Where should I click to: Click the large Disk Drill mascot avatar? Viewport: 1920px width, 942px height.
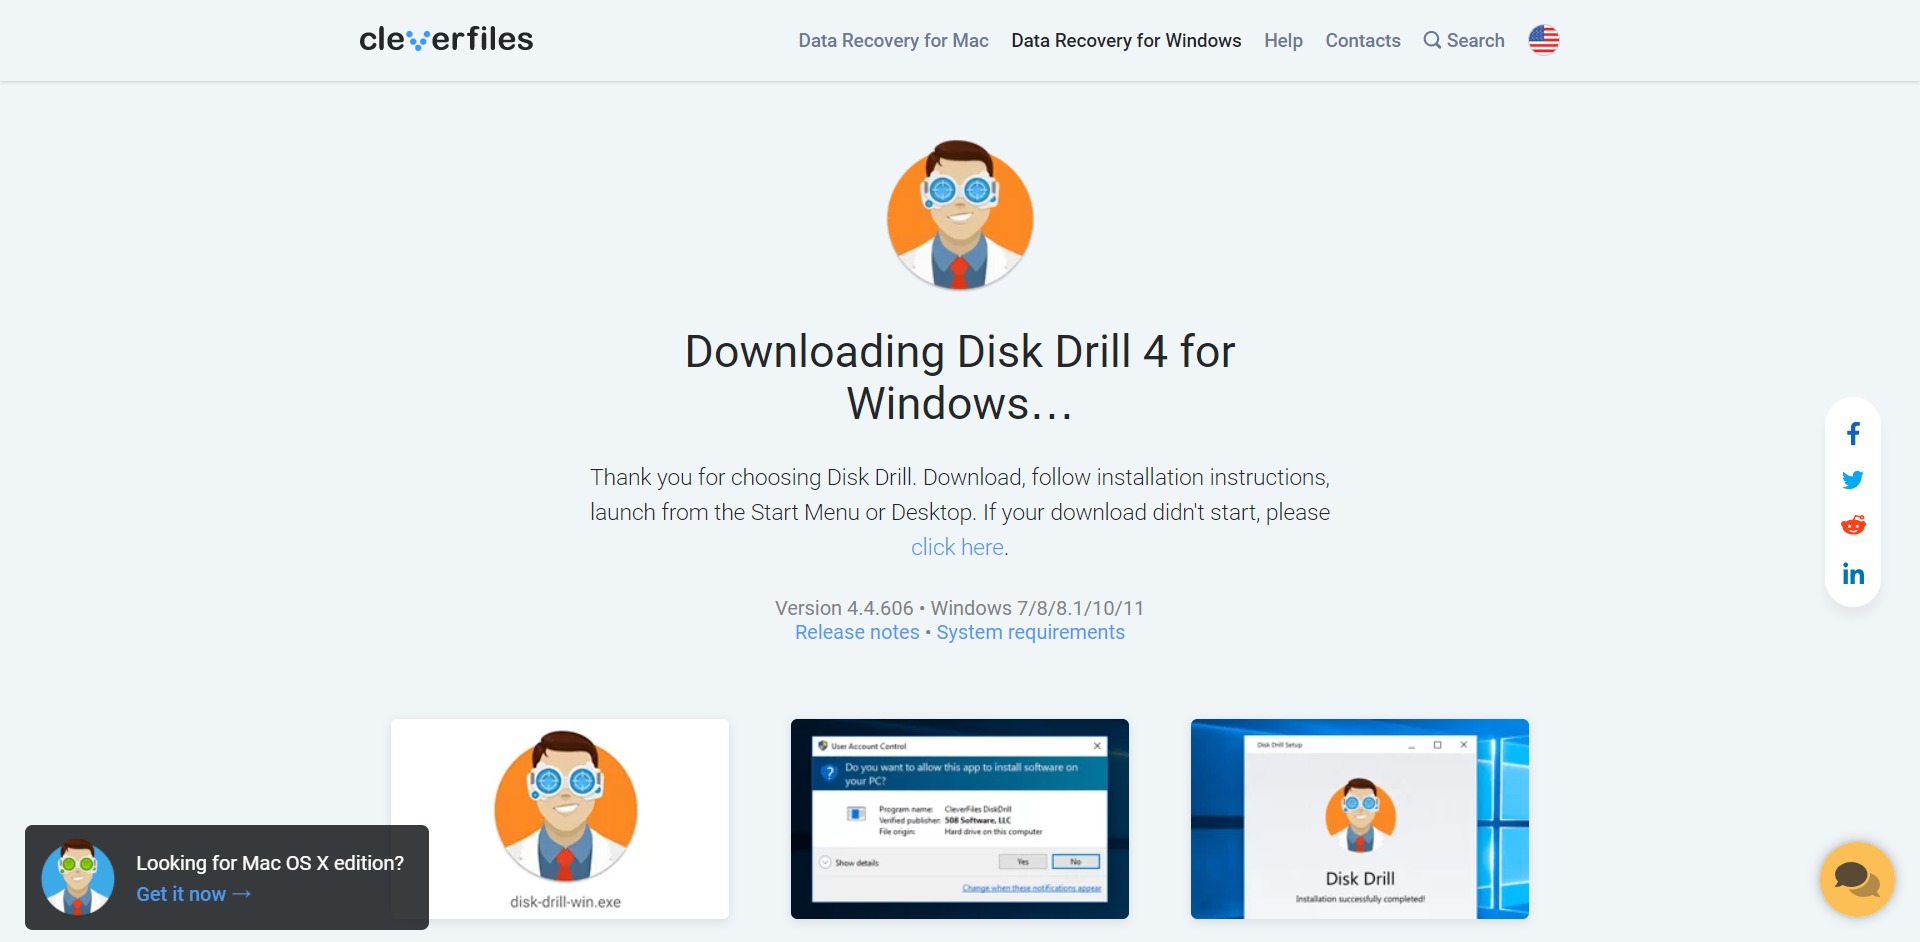click(x=960, y=215)
